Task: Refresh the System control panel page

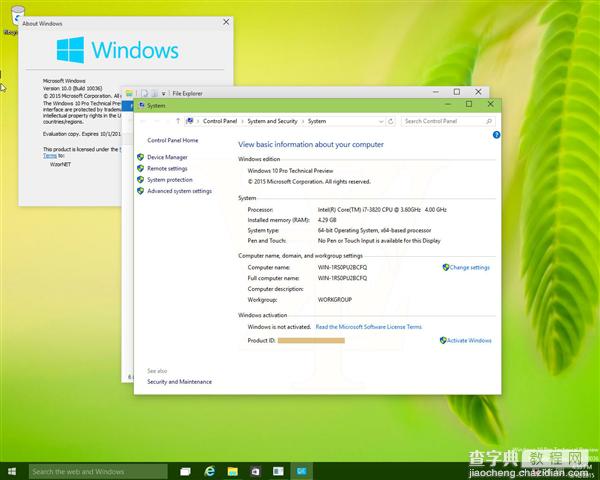Action: coord(391,121)
